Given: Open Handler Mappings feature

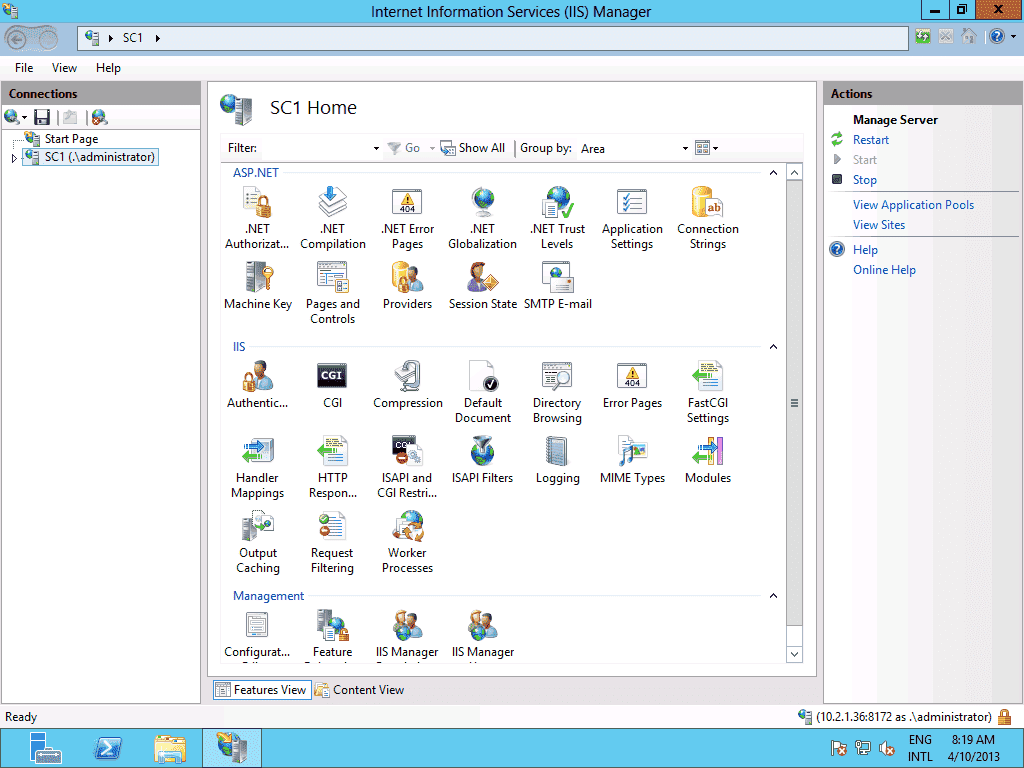Looking at the screenshot, I should (x=257, y=467).
